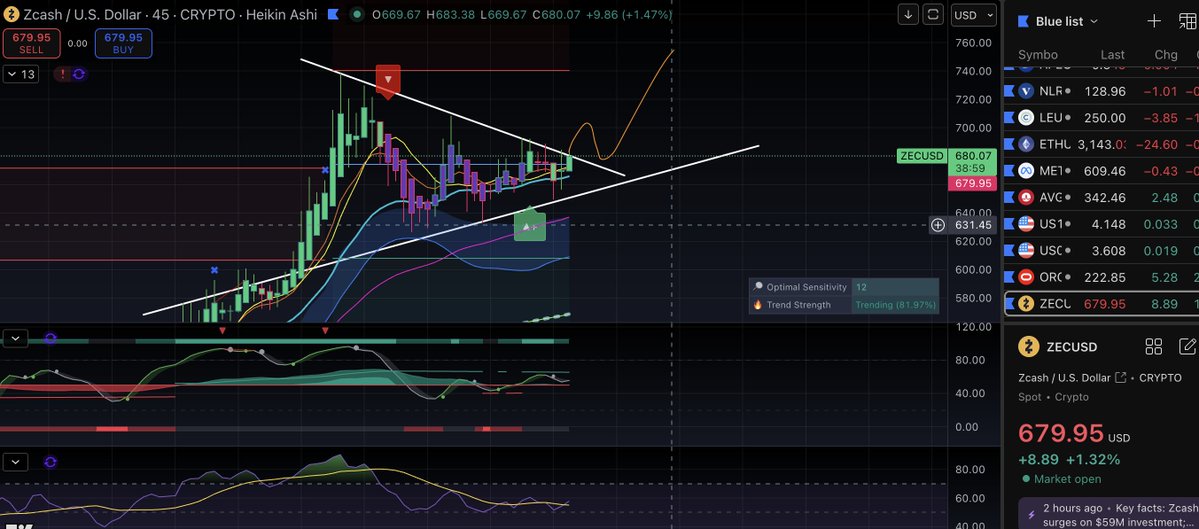
Task: Click the 679.95 BUY button
Action: (x=123, y=43)
